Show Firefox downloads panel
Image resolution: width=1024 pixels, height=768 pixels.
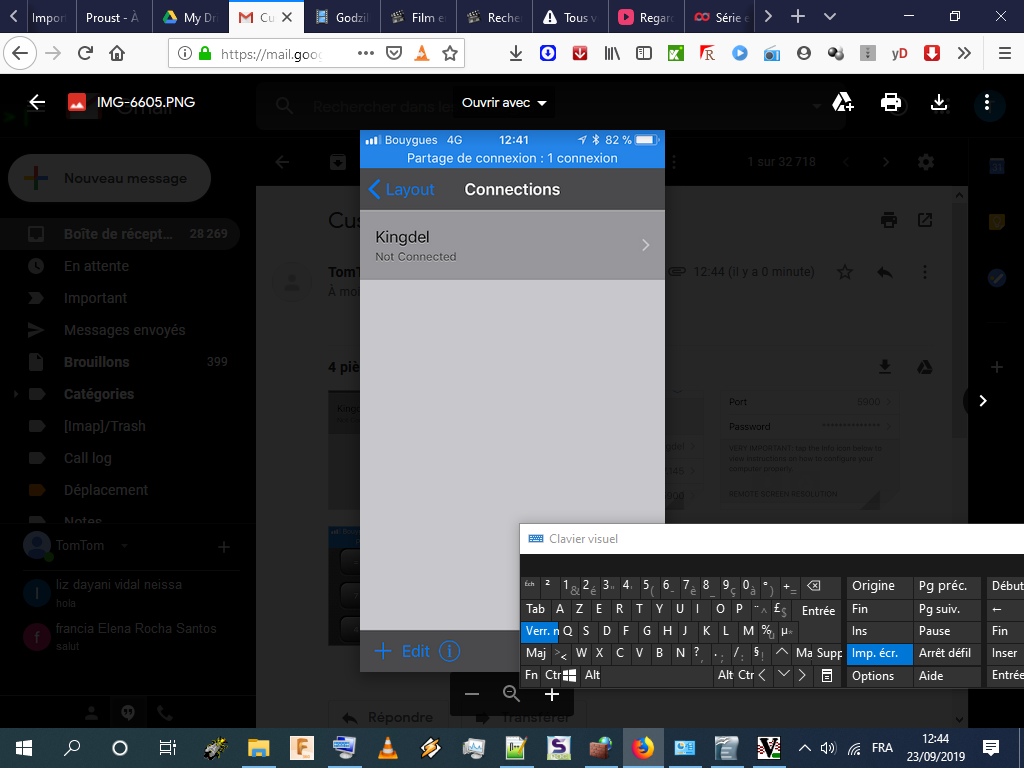516,54
